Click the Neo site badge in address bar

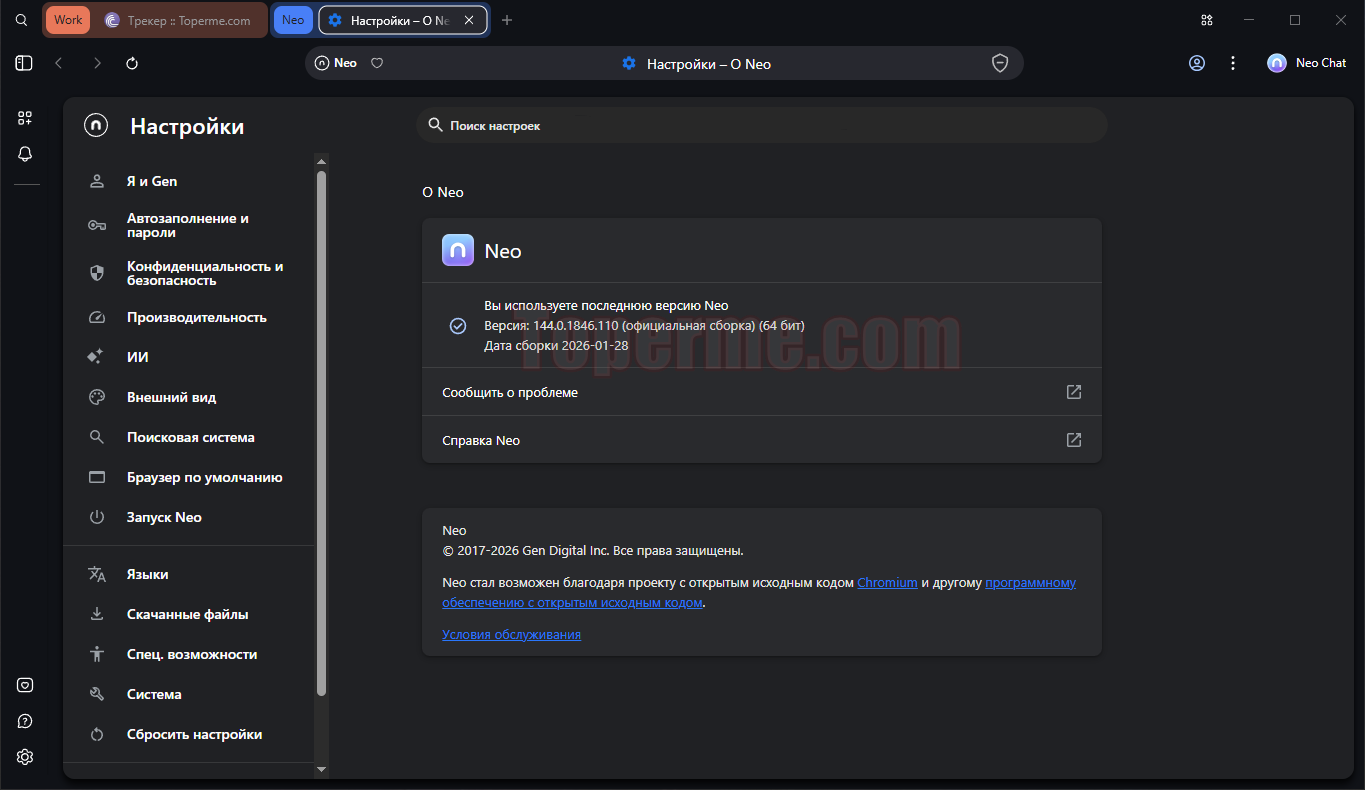point(336,63)
